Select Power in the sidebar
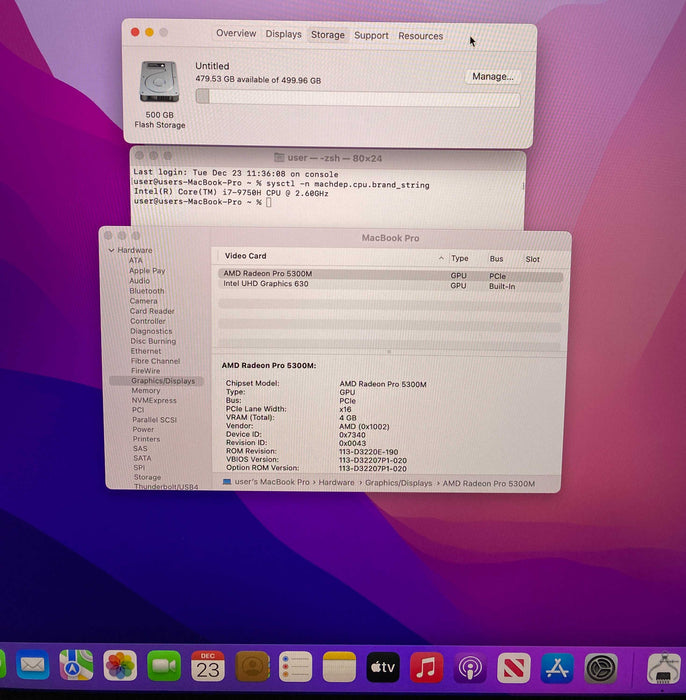This screenshot has width=686, height=700. click(143, 429)
